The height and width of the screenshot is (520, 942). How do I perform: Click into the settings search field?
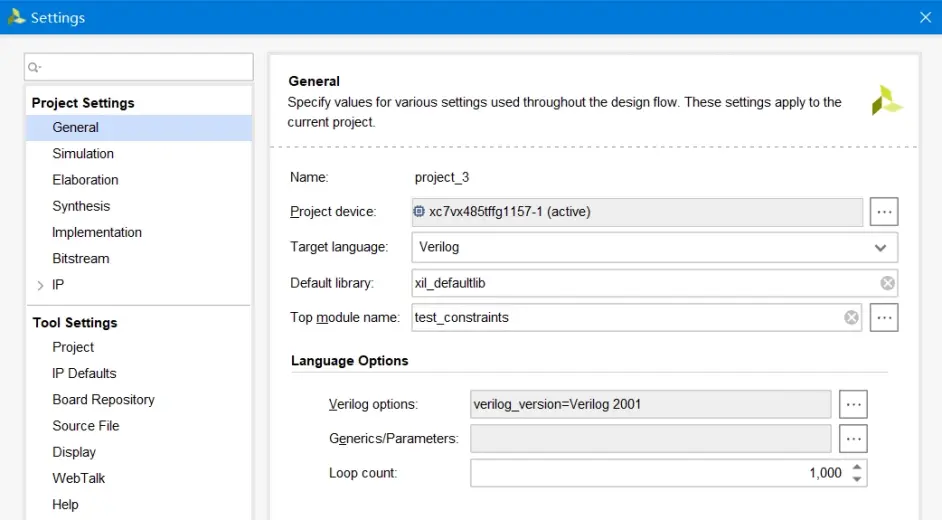(139, 67)
